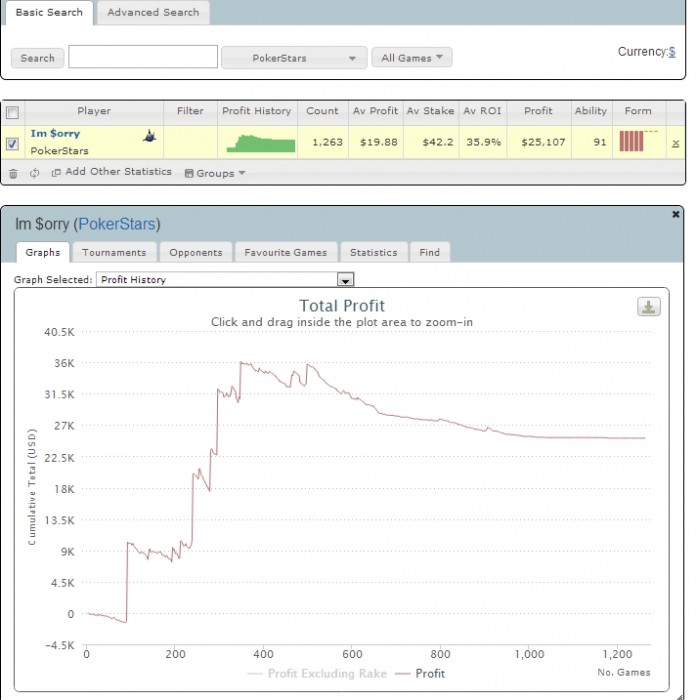Click the Profit History column header
This screenshot has height=700, width=697.
[257, 111]
